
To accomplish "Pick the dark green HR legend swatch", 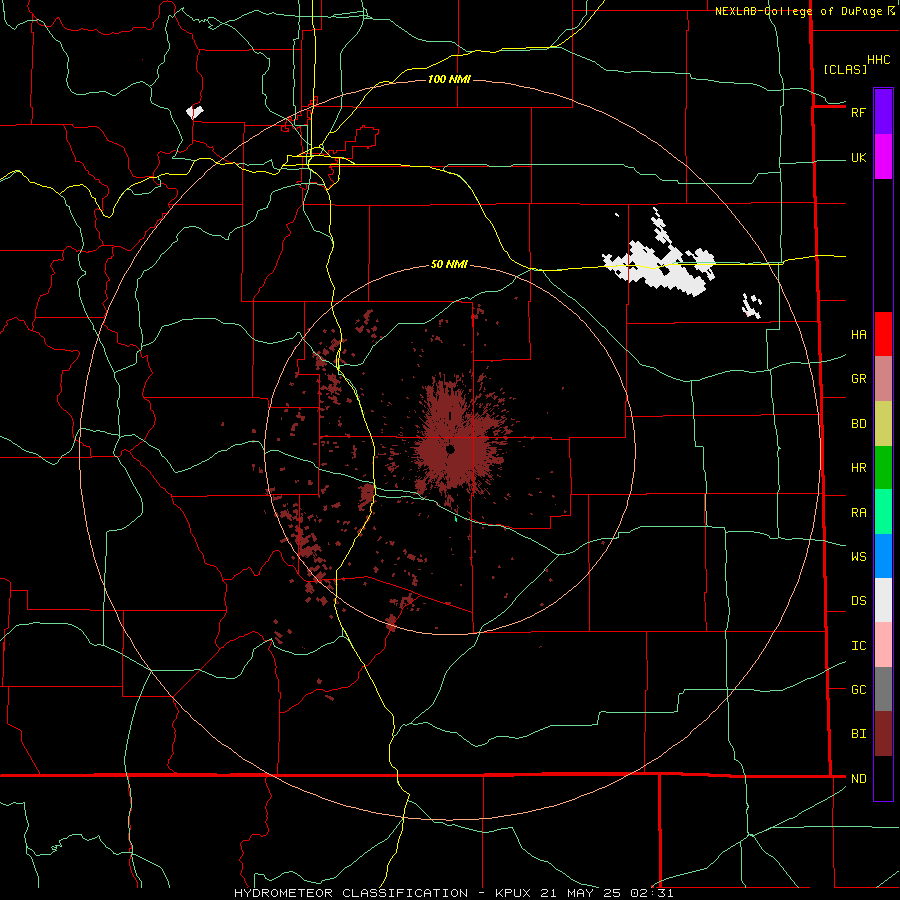I will (x=883, y=468).
